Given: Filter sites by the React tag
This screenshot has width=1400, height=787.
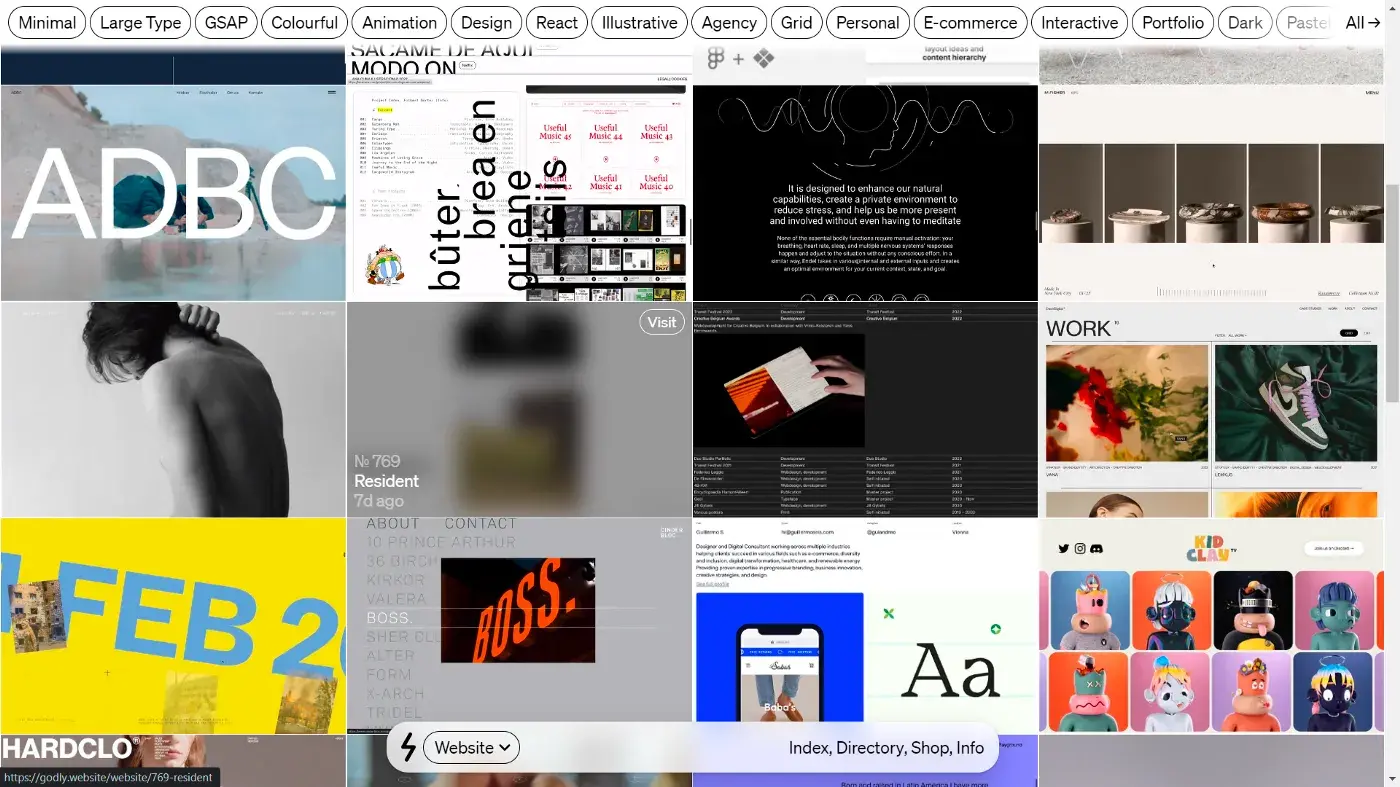Looking at the screenshot, I should point(557,22).
